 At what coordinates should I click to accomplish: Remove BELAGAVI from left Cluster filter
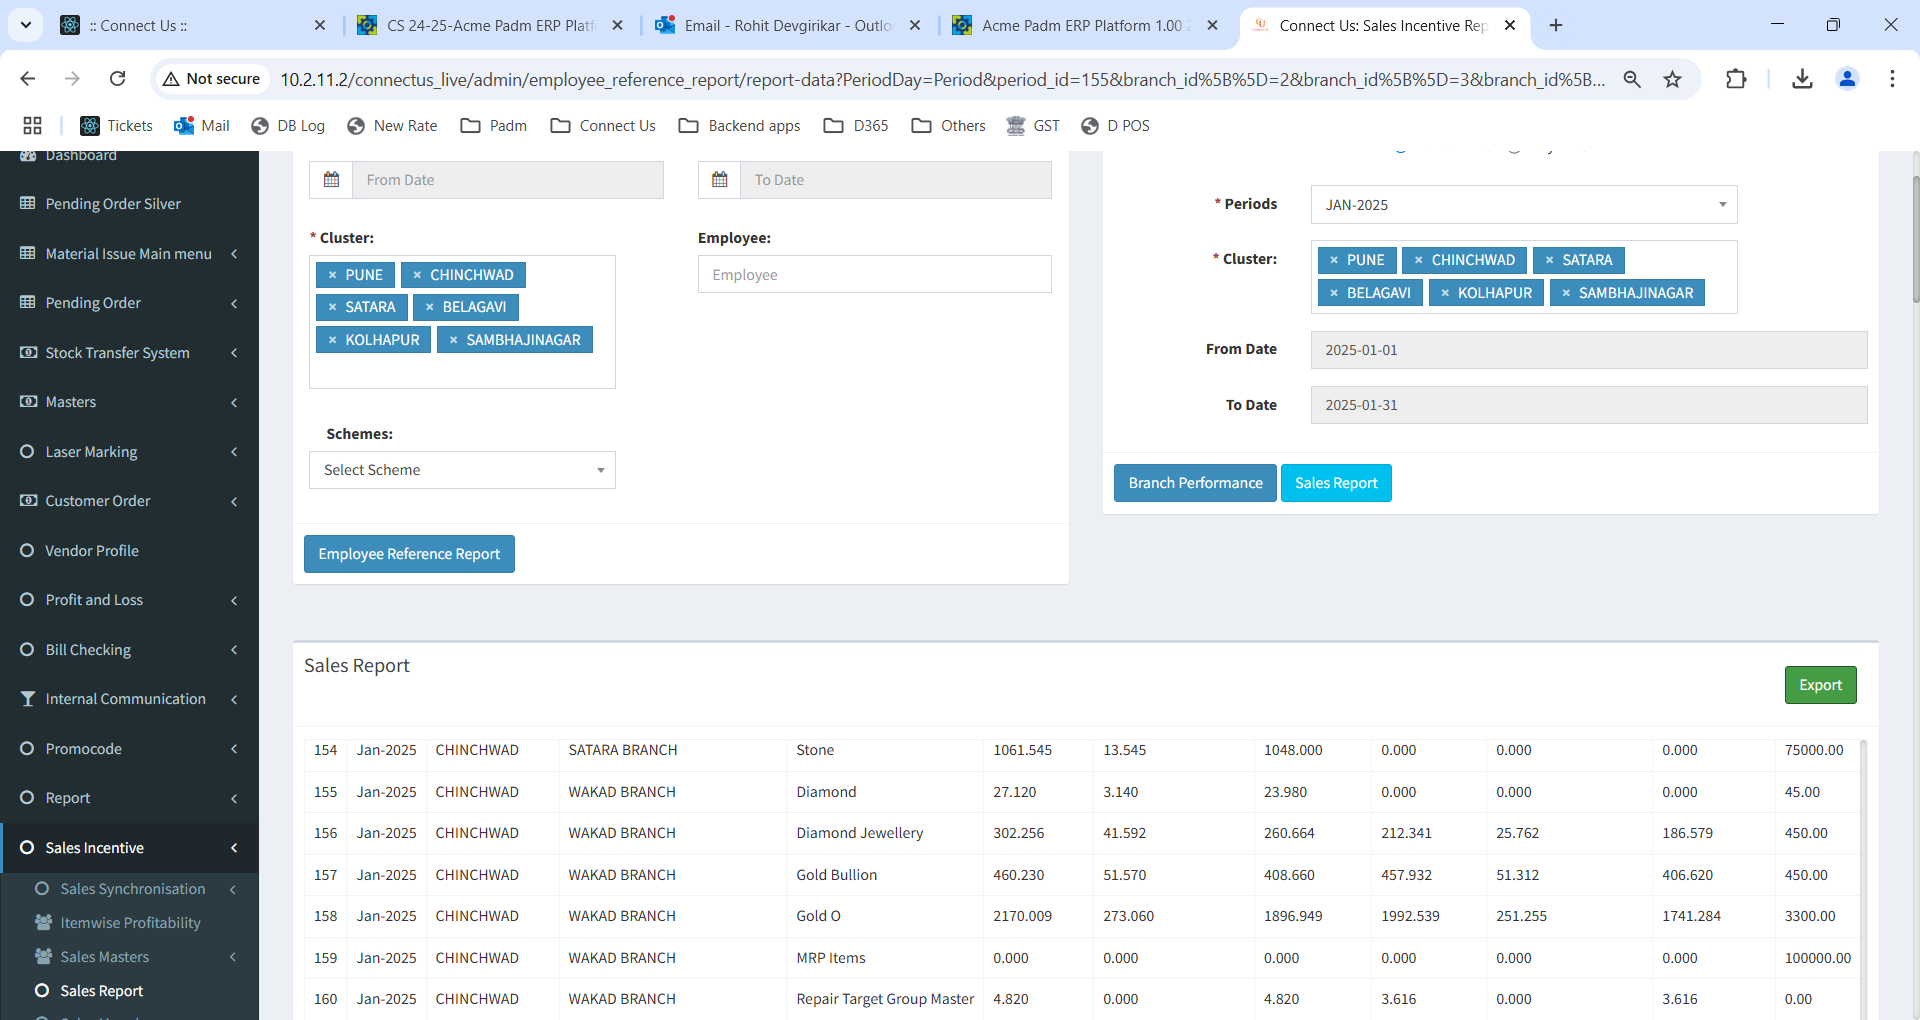click(429, 307)
